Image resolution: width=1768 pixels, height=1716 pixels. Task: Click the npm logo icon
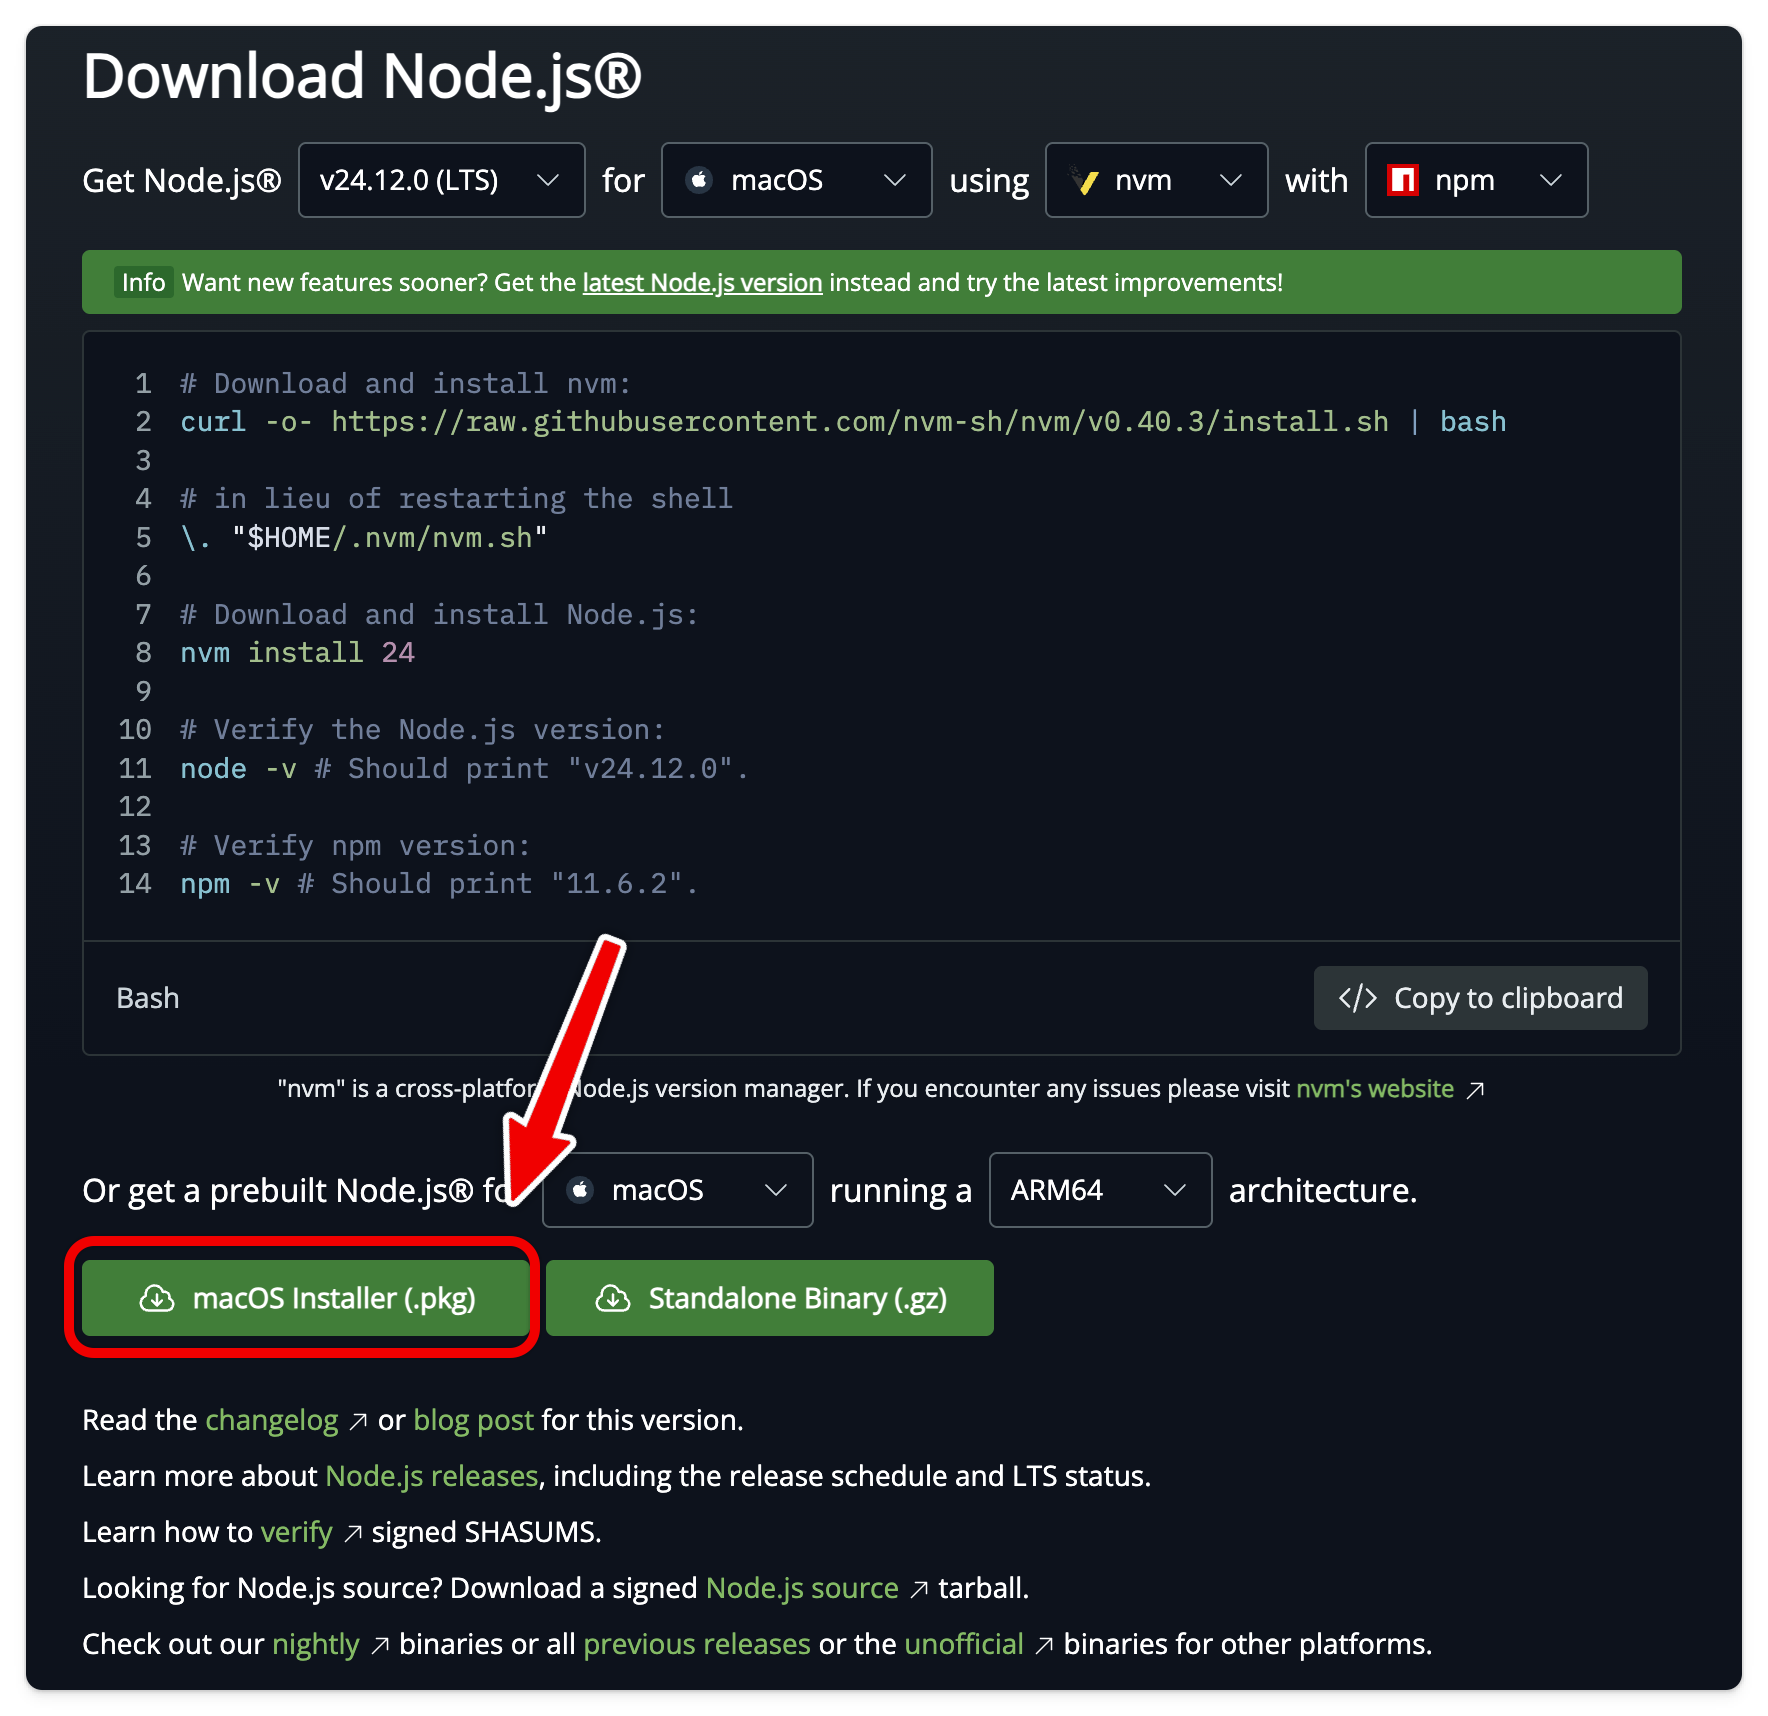point(1403,180)
